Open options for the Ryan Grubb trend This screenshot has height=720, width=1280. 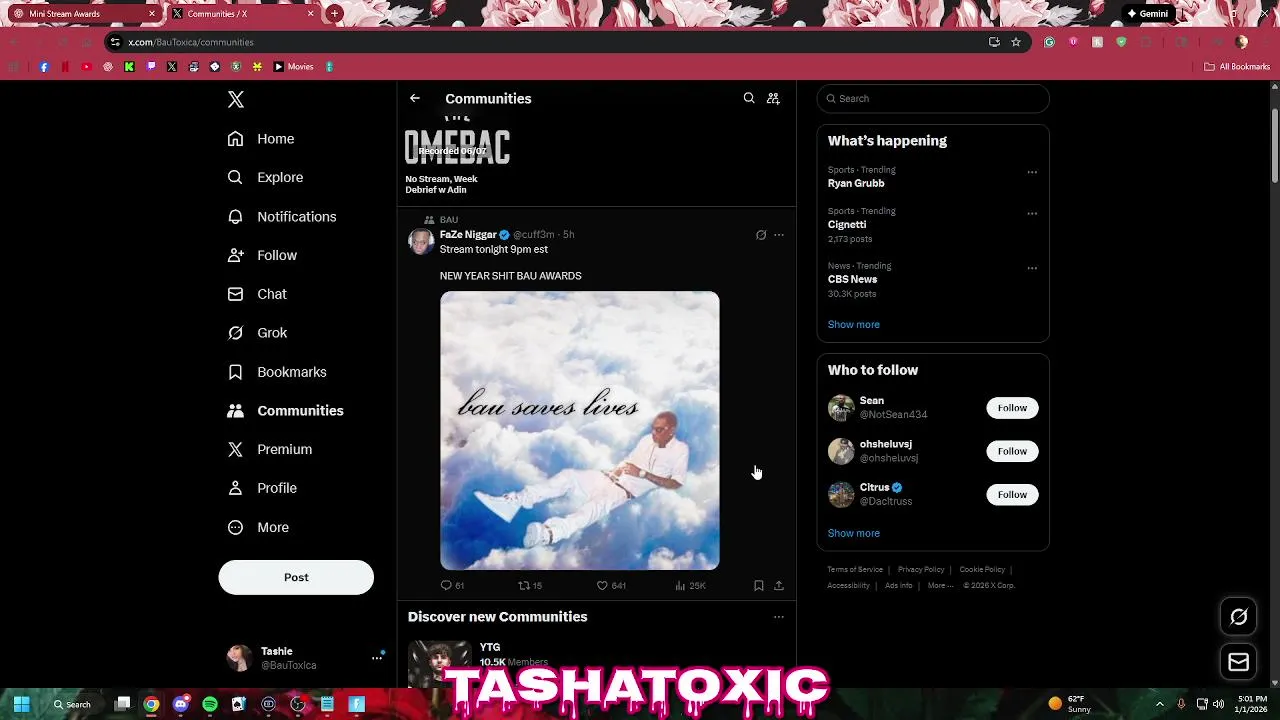(x=1032, y=172)
